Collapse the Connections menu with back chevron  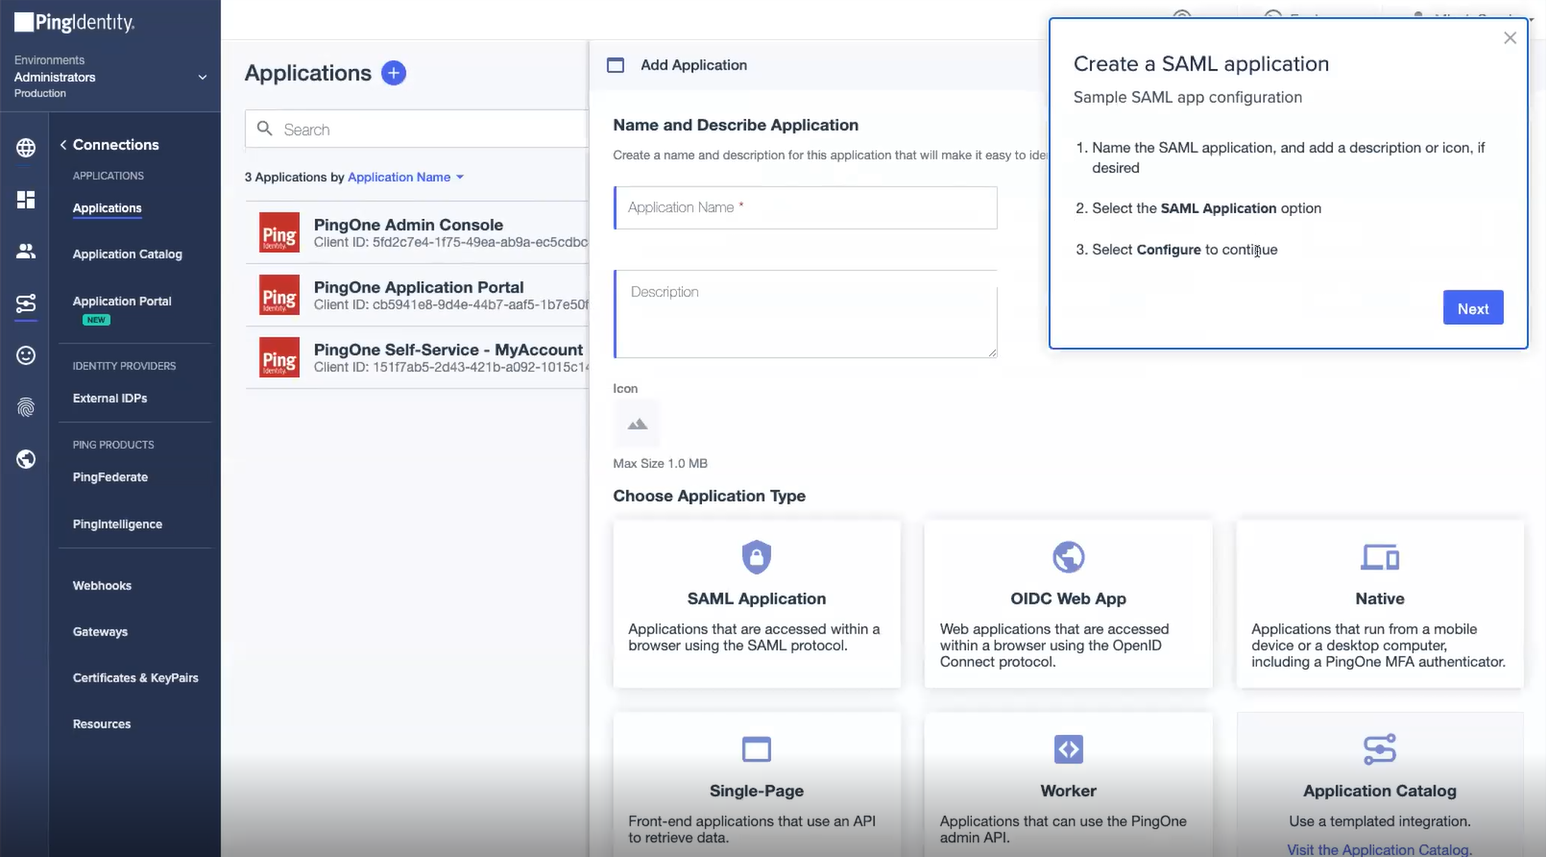(x=63, y=145)
